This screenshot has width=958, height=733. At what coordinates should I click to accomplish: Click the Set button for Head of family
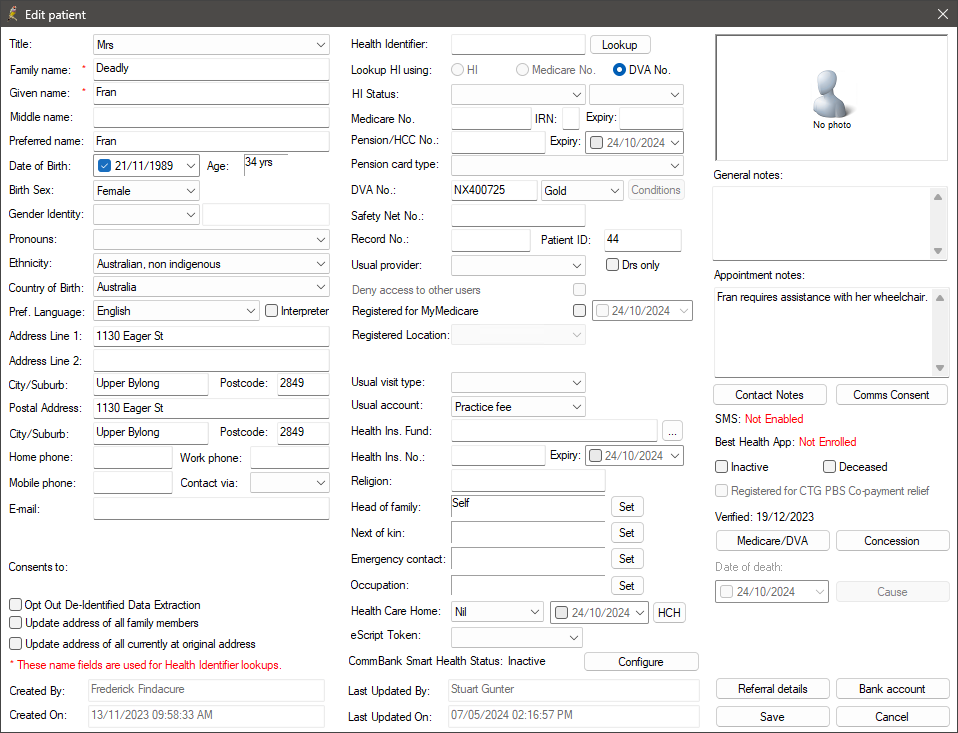(x=627, y=506)
